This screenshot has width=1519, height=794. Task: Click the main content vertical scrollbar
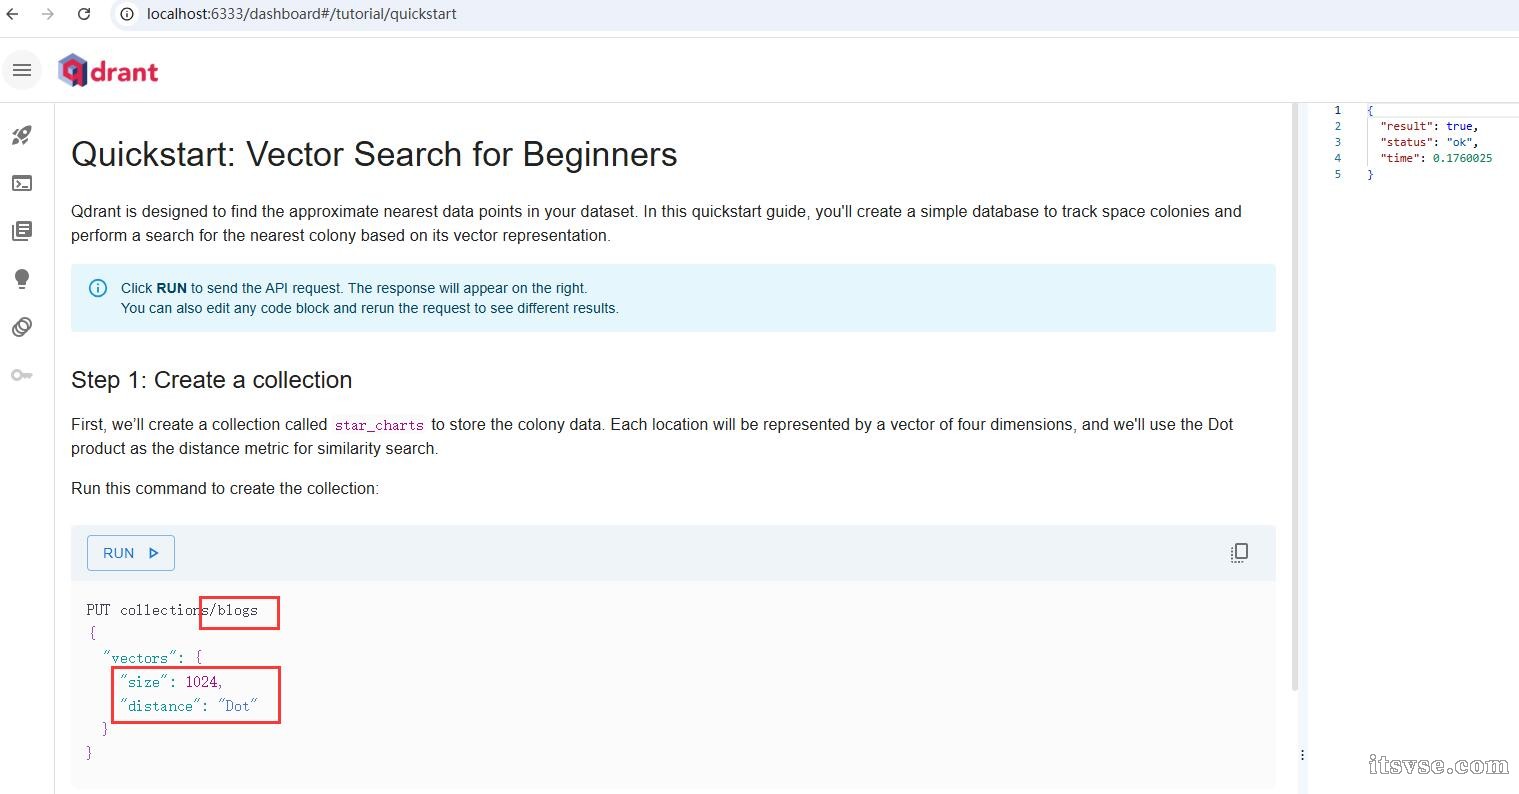[1295, 398]
